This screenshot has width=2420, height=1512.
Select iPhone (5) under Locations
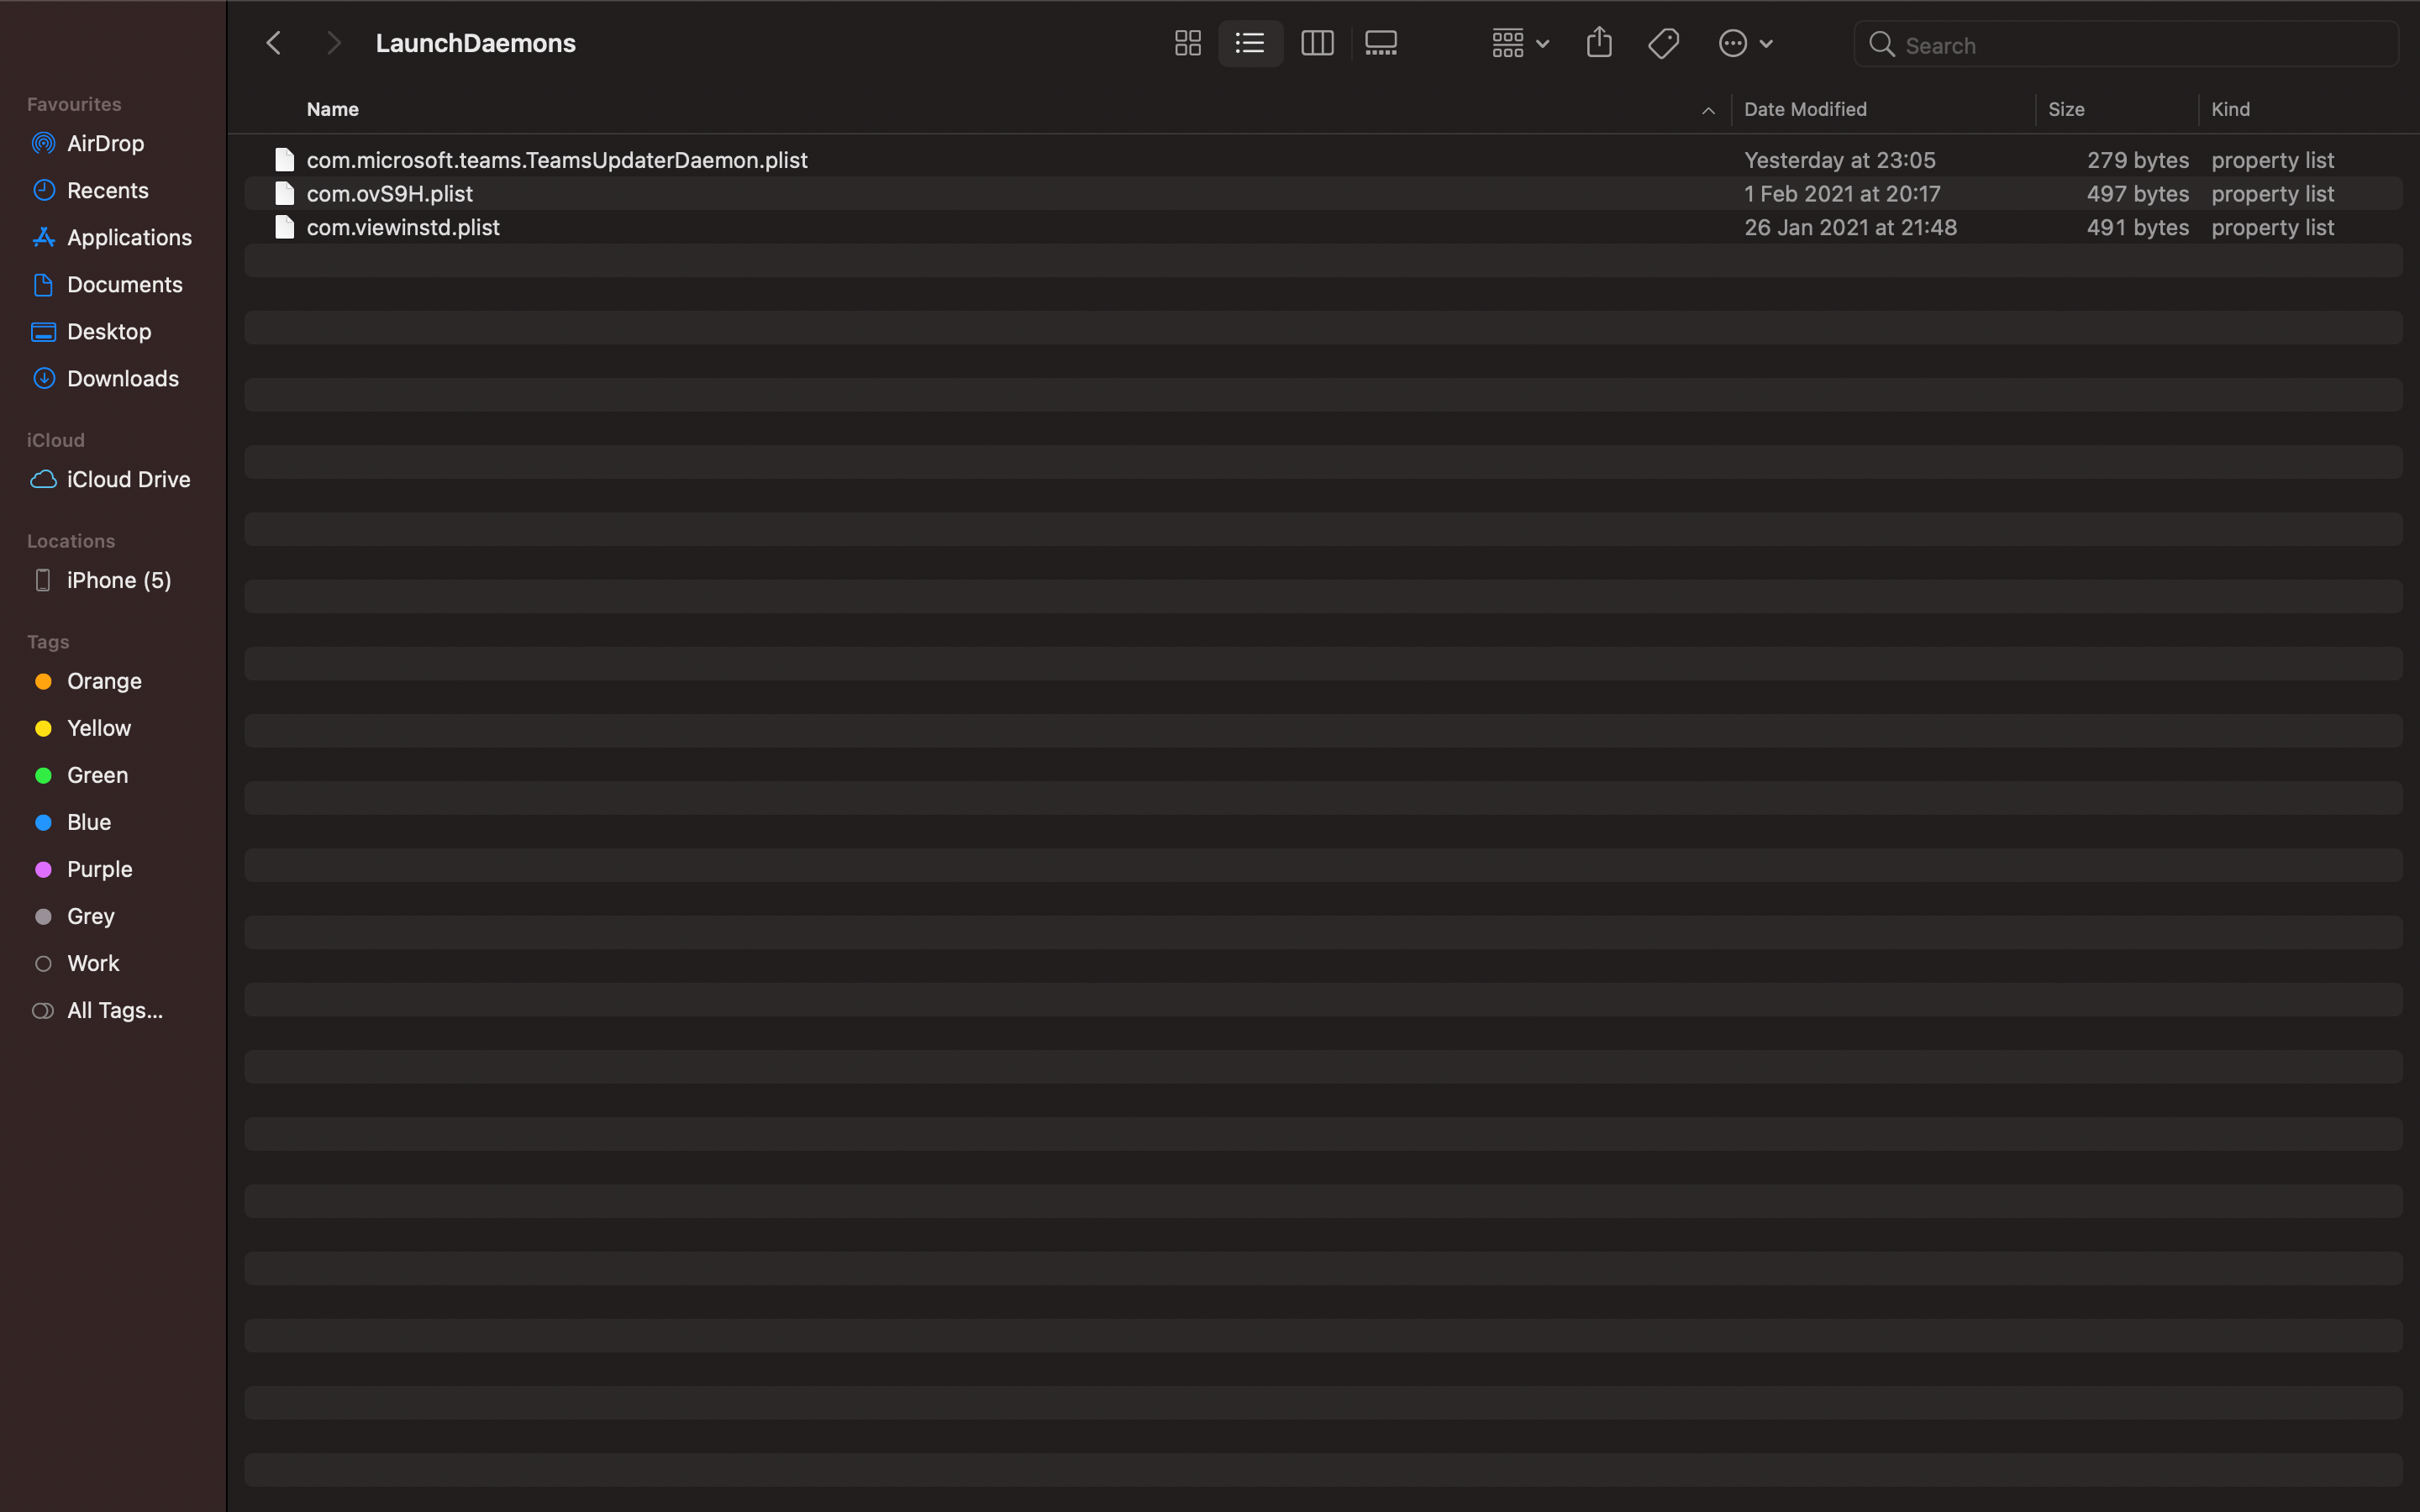118,580
